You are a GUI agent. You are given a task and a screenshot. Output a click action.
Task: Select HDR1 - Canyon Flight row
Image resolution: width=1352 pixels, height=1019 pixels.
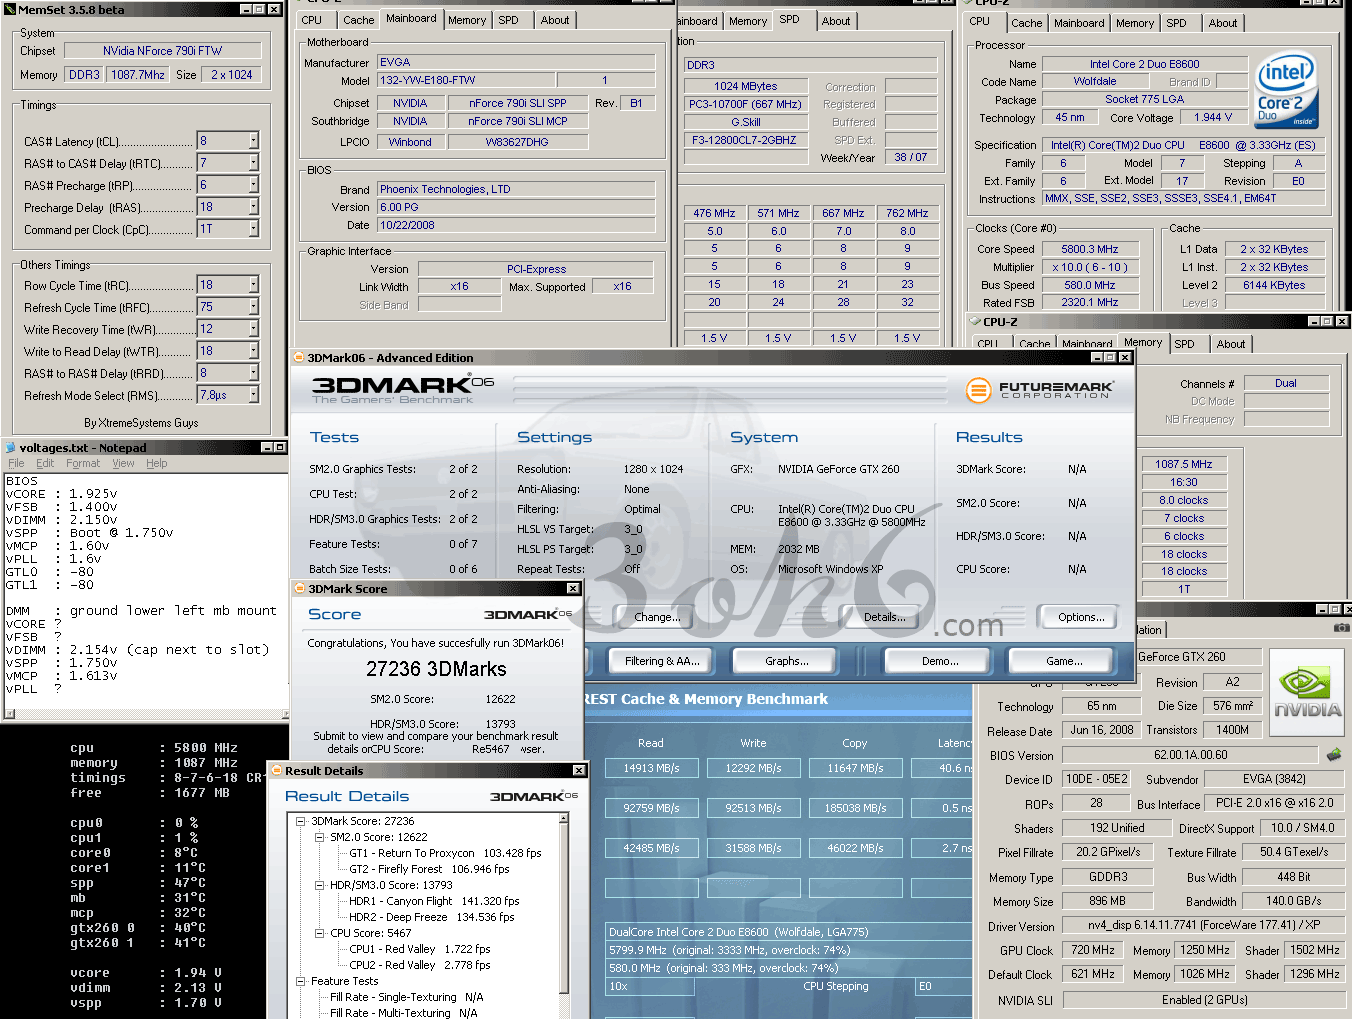(434, 901)
